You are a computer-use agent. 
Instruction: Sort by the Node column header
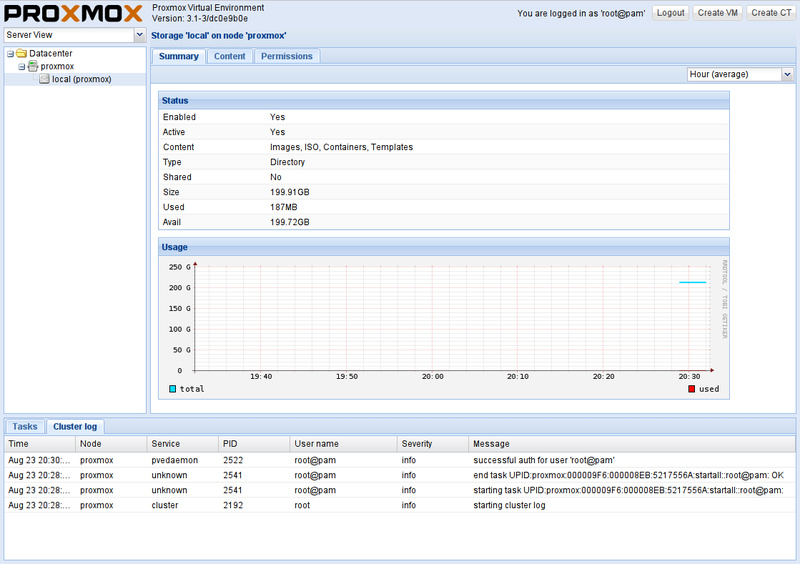point(111,444)
